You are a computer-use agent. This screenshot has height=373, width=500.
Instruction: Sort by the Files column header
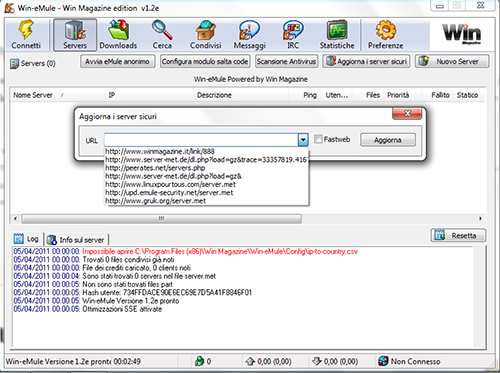click(x=368, y=95)
